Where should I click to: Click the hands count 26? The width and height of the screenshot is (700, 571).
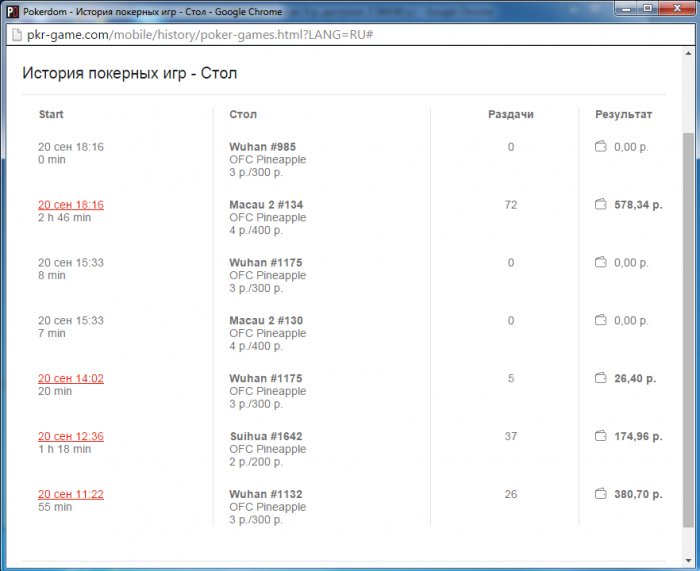pyautogui.click(x=511, y=494)
